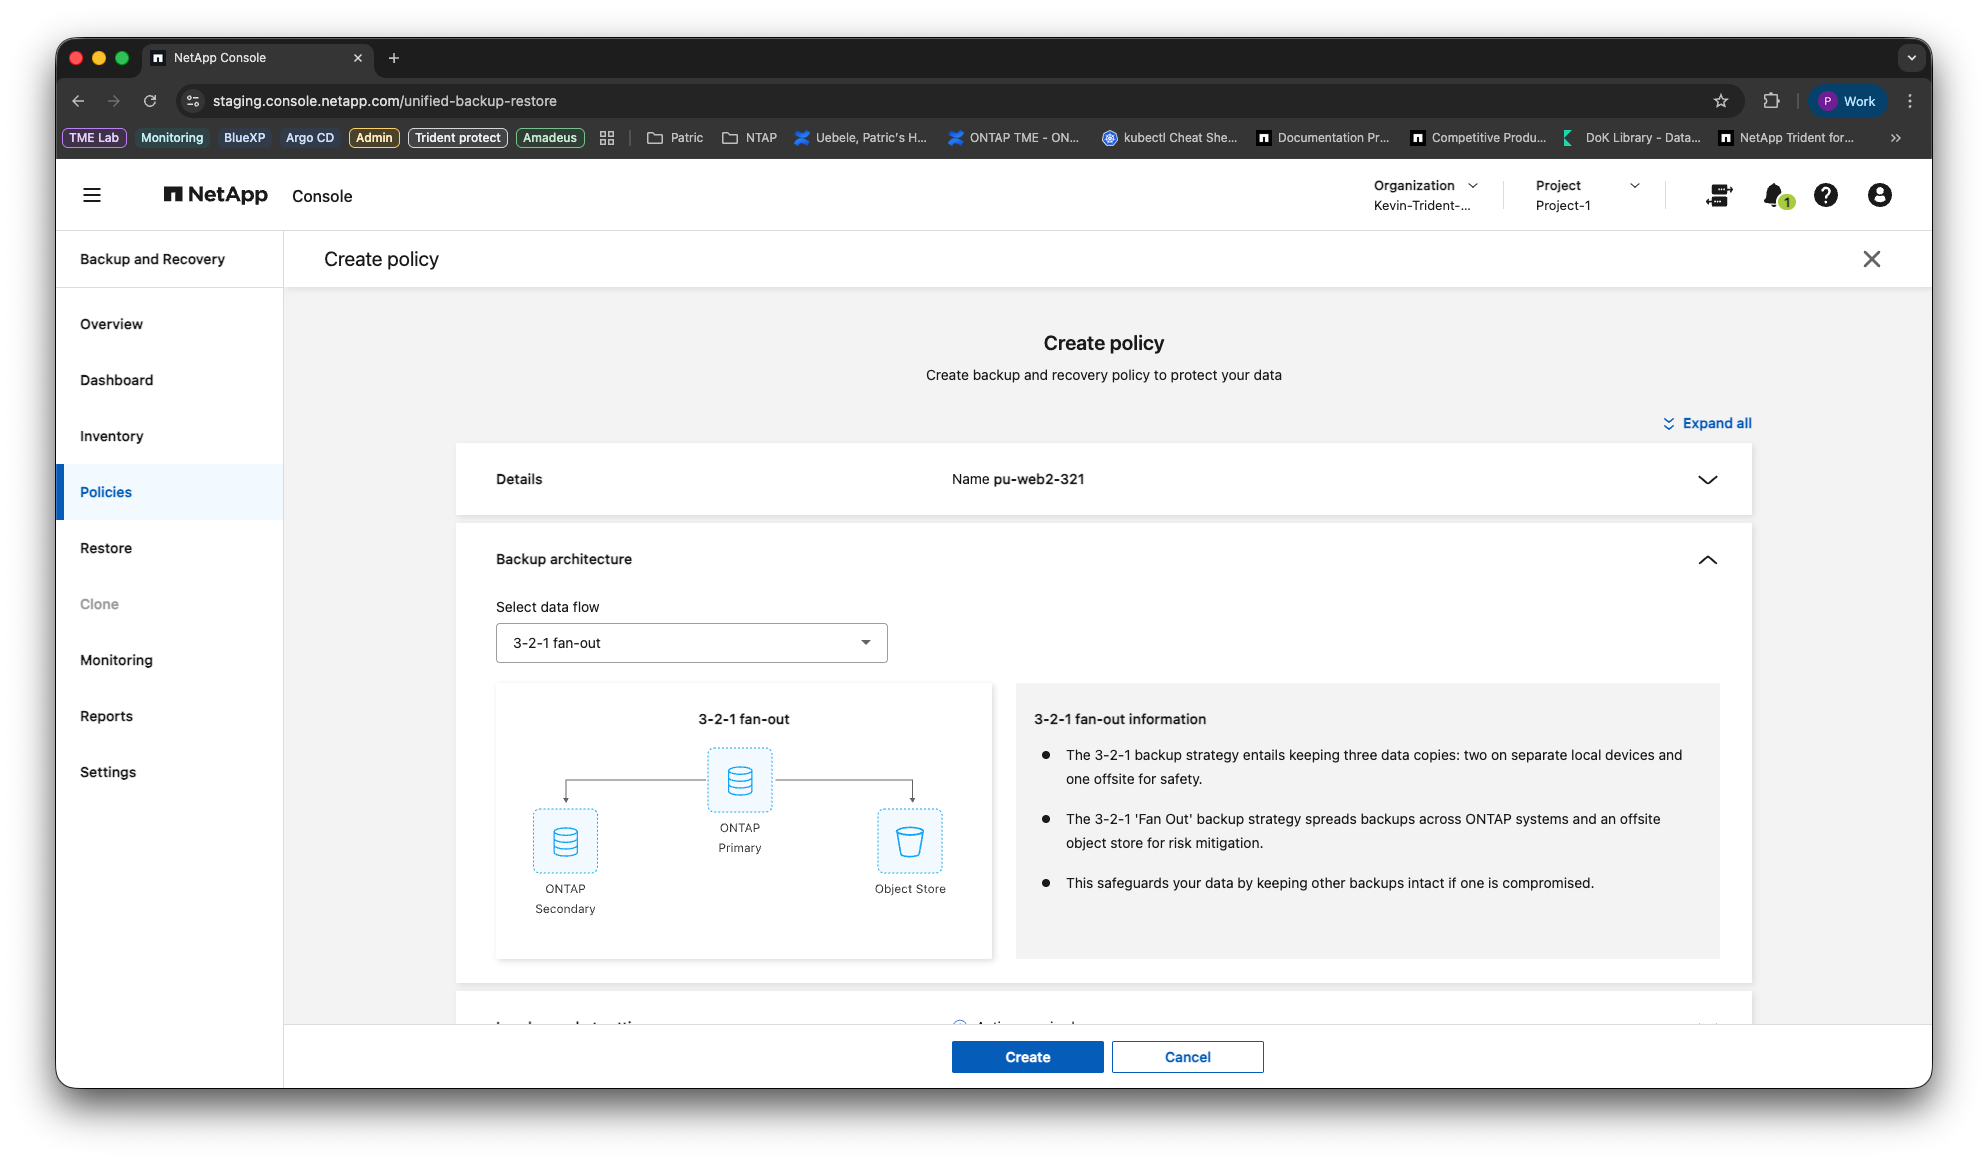The width and height of the screenshot is (1988, 1162).
Task: Open the Project selector dropdown
Action: coord(1588,195)
